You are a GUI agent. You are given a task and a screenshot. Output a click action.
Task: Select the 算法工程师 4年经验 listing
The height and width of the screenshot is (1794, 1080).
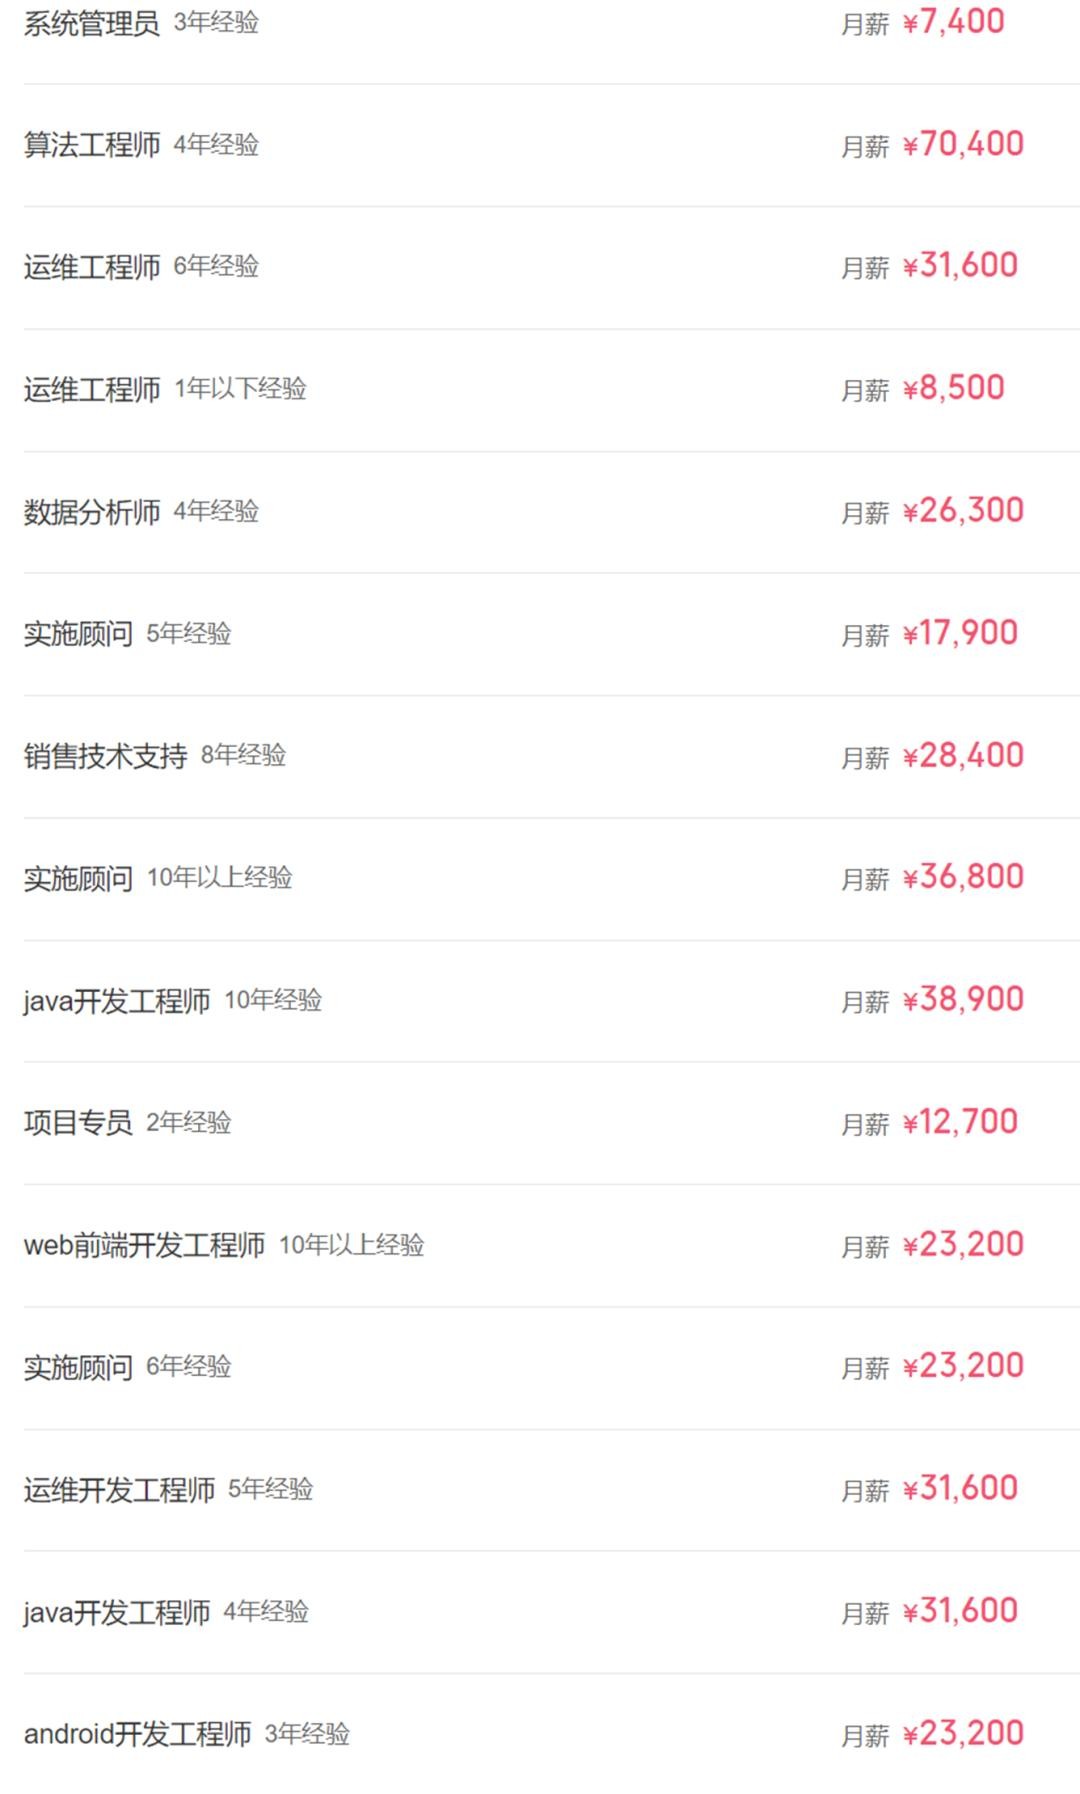pos(92,145)
